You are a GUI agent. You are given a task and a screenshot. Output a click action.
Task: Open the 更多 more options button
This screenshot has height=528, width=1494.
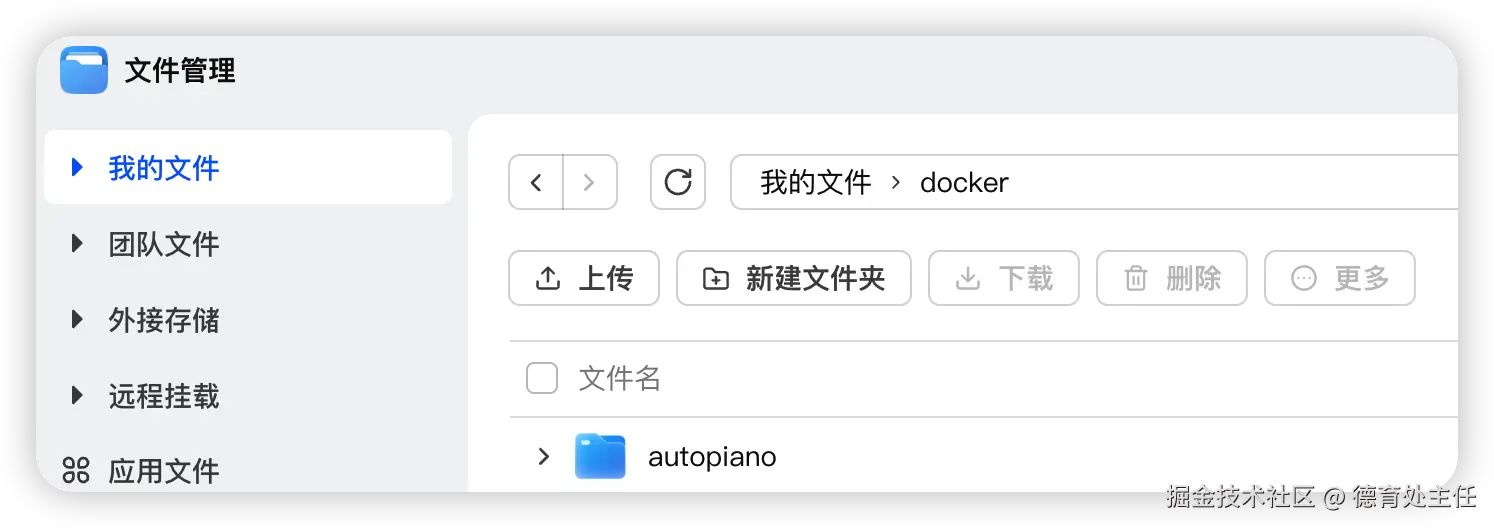coord(1340,278)
